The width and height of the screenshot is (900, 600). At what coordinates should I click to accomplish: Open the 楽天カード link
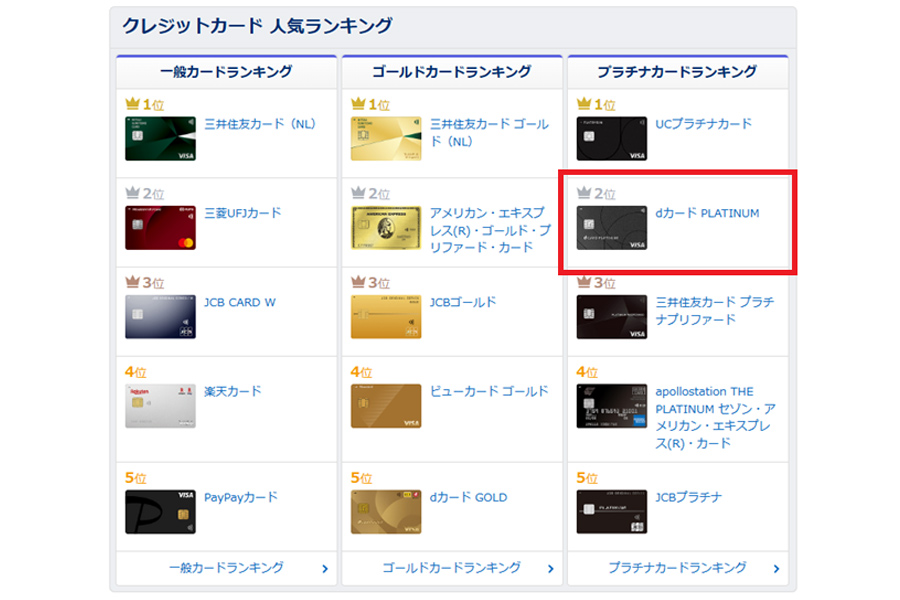(x=232, y=392)
